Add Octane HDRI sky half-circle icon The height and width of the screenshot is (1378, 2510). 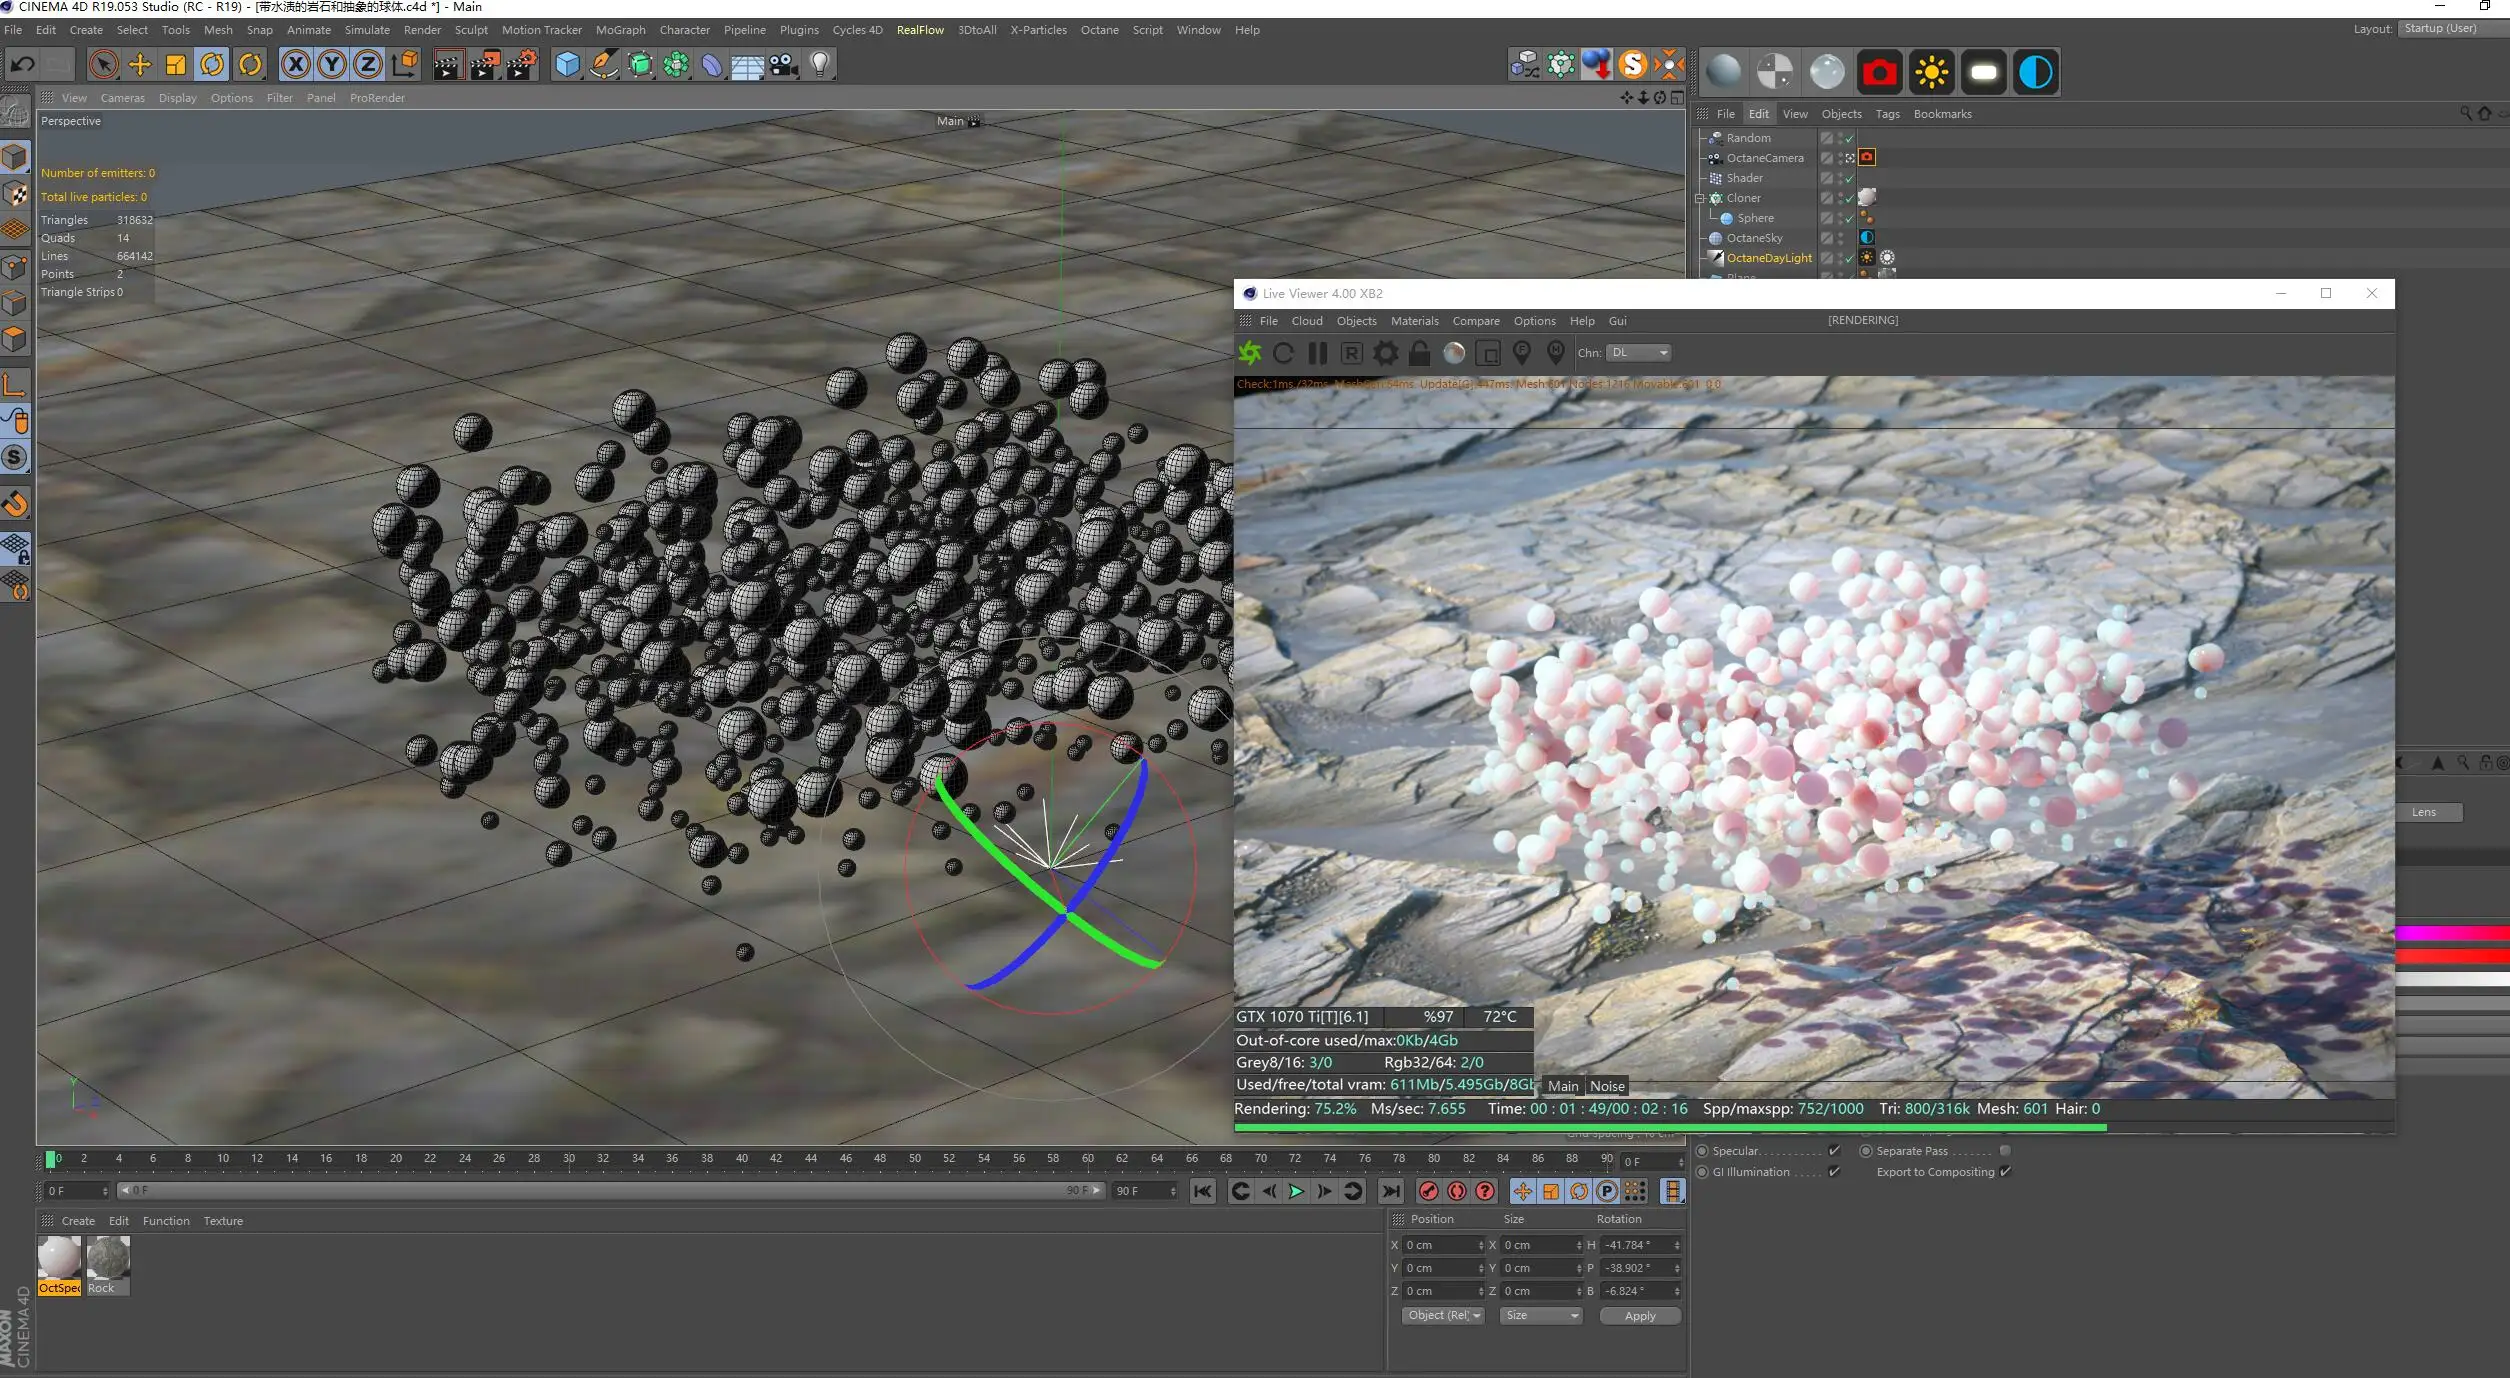pos(2035,72)
